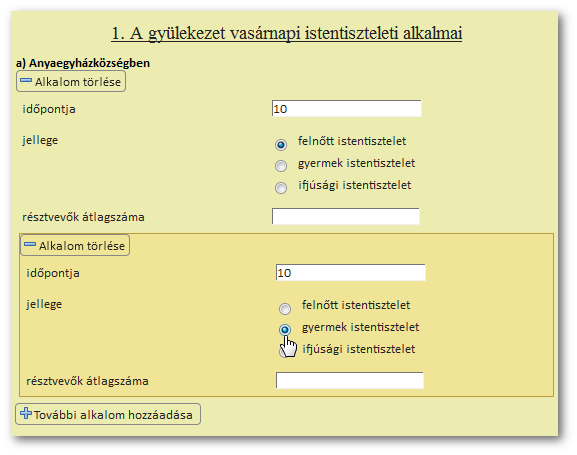Click the minus icon in the first Alkalom törlése button

click(x=26, y=80)
